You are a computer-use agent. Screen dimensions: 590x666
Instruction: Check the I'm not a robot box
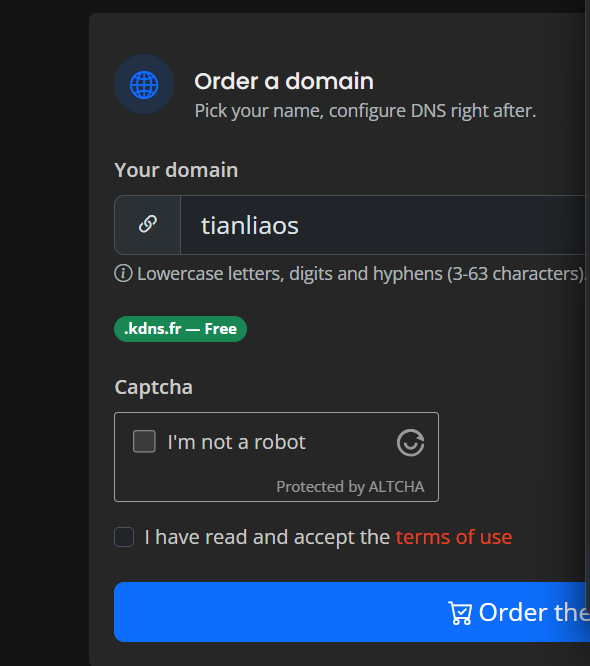pyautogui.click(x=144, y=441)
